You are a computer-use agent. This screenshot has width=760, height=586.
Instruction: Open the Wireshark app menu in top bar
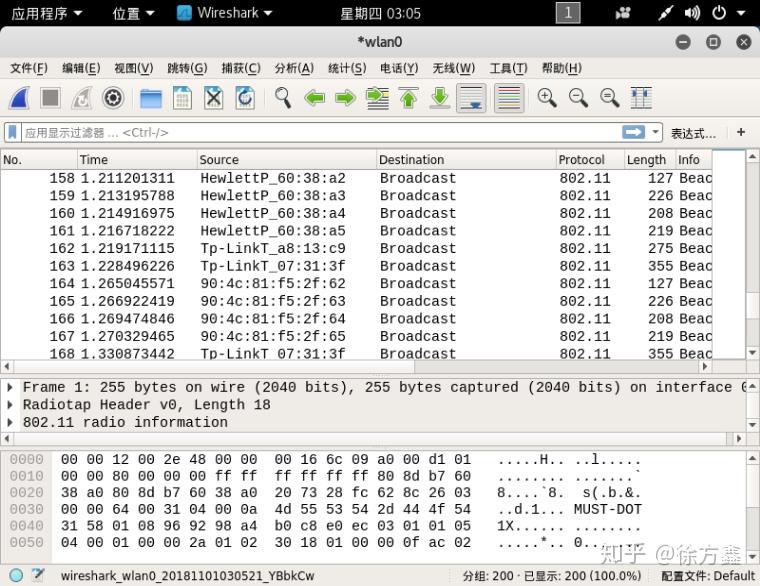coord(224,13)
